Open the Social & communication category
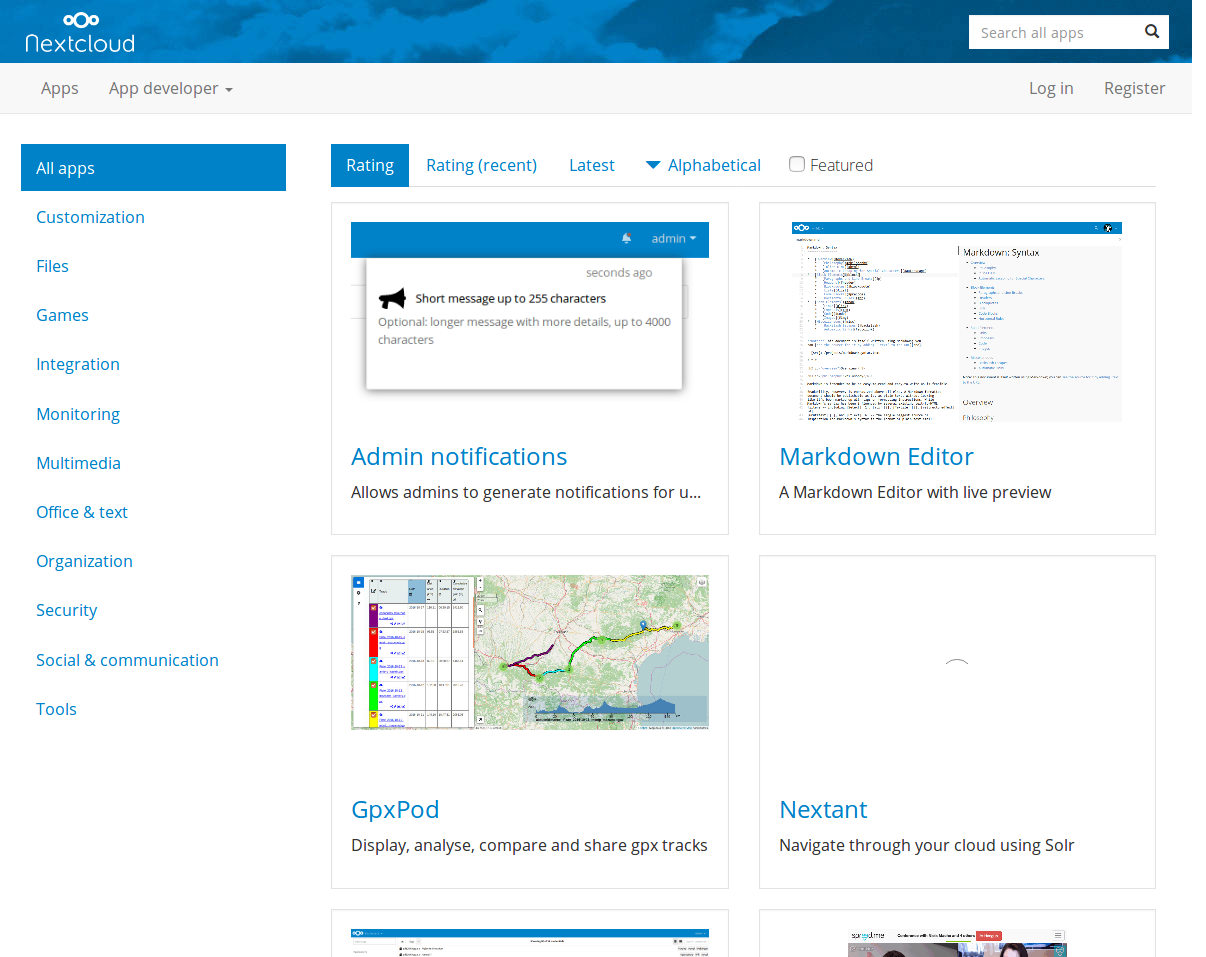 [127, 660]
